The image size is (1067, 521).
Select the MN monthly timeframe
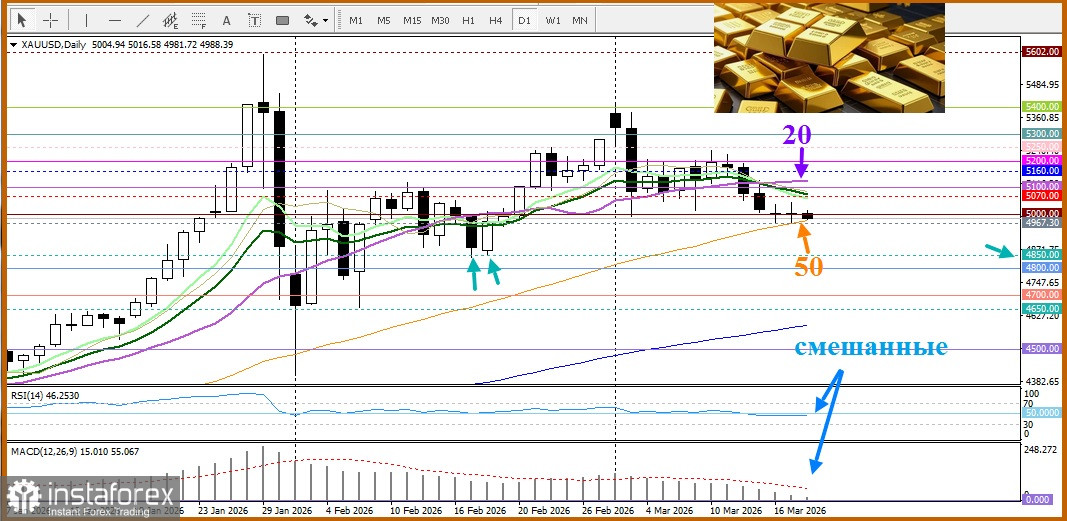click(x=579, y=20)
